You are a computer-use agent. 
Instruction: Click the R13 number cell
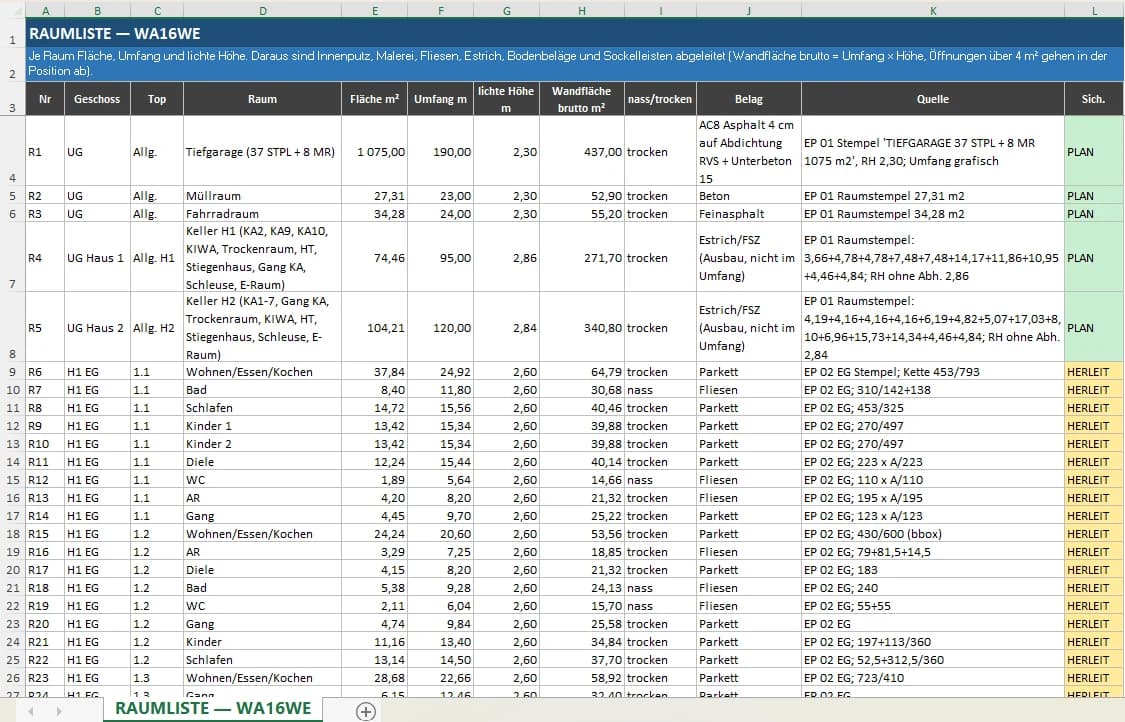click(45, 498)
